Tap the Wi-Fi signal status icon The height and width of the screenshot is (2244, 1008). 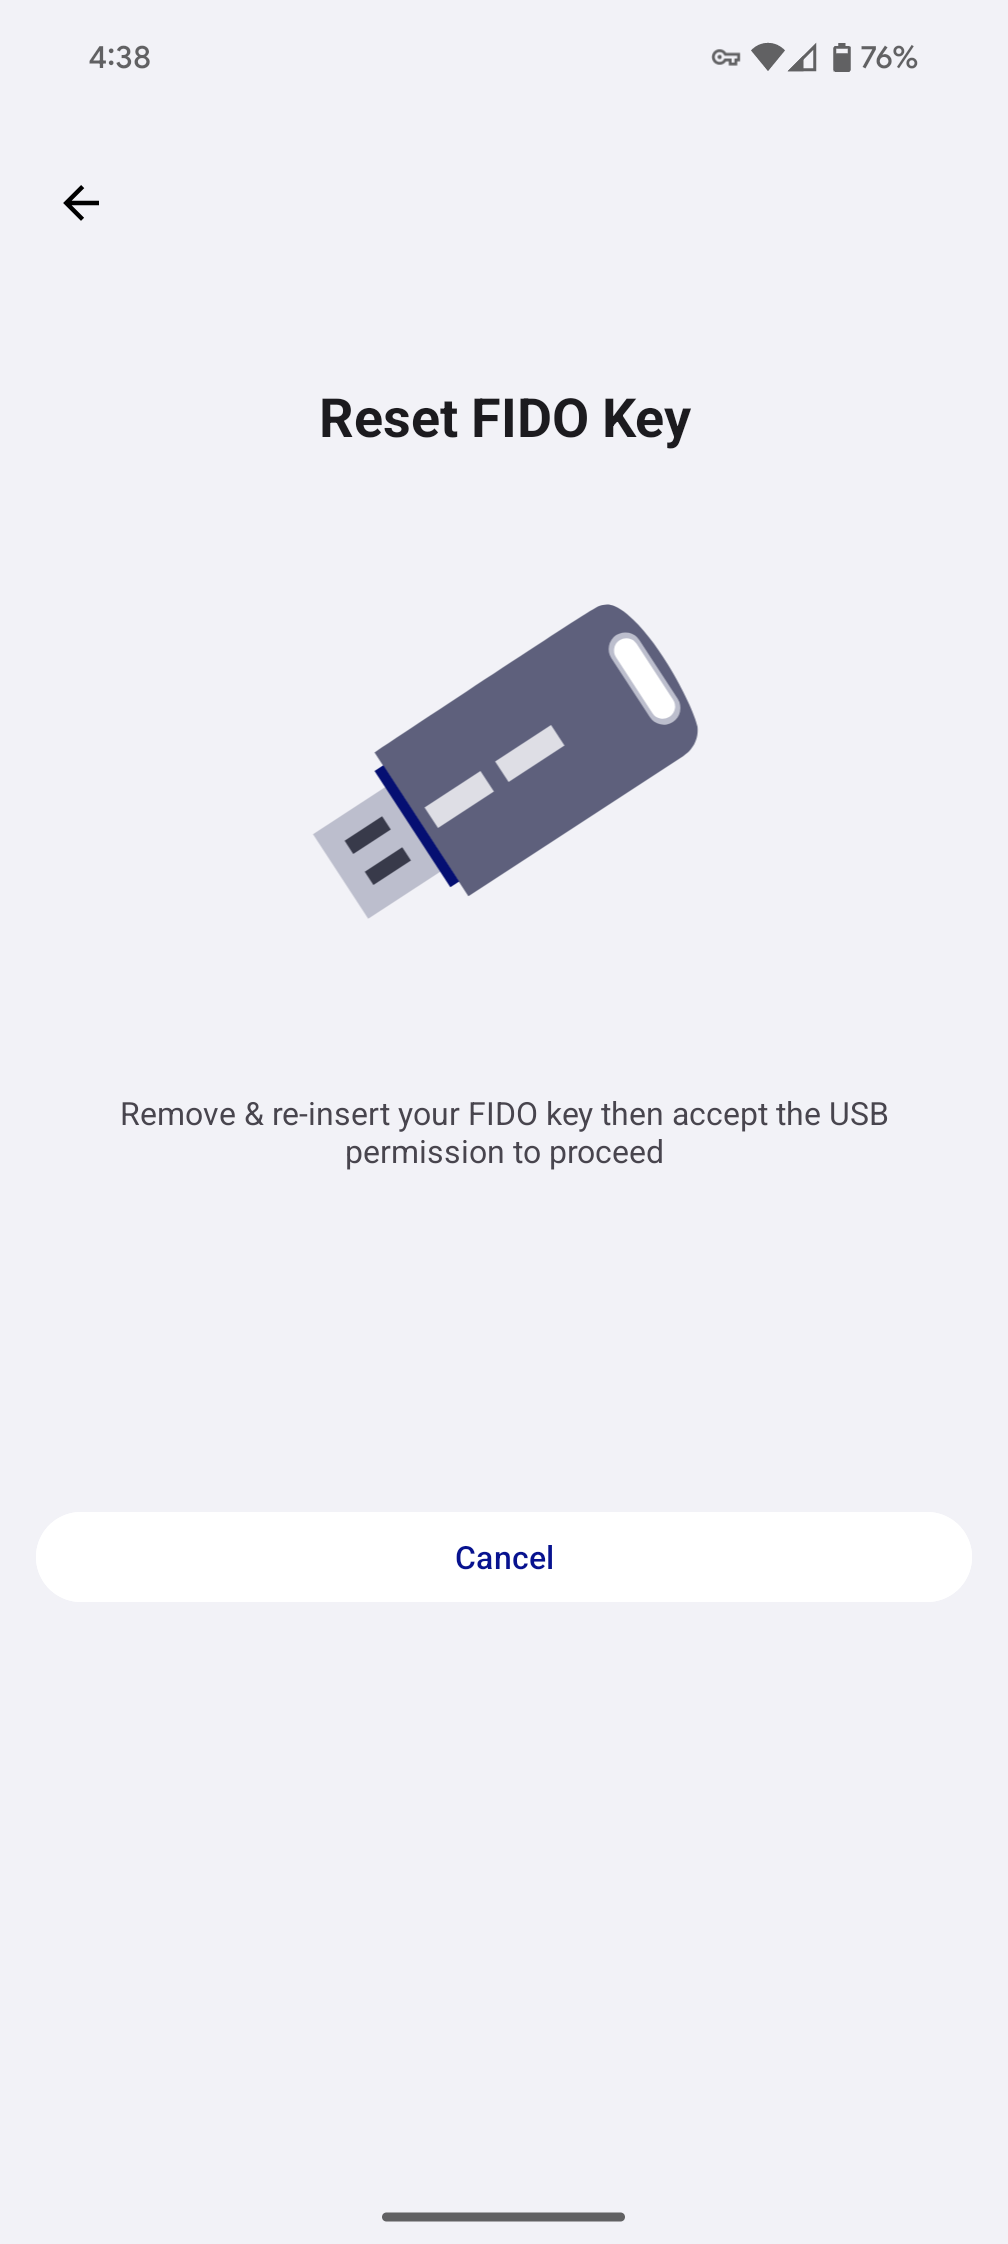pyautogui.click(x=767, y=57)
